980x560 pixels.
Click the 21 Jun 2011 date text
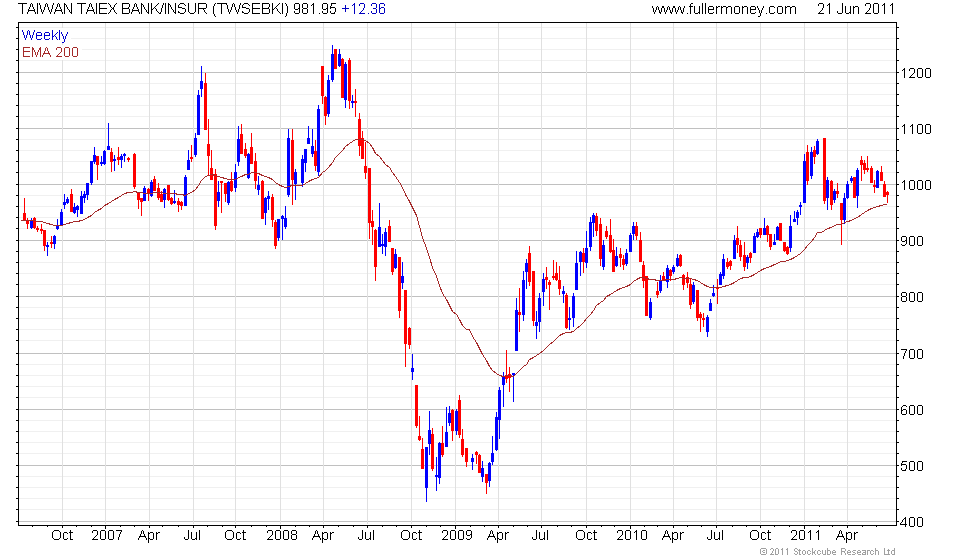pos(856,9)
